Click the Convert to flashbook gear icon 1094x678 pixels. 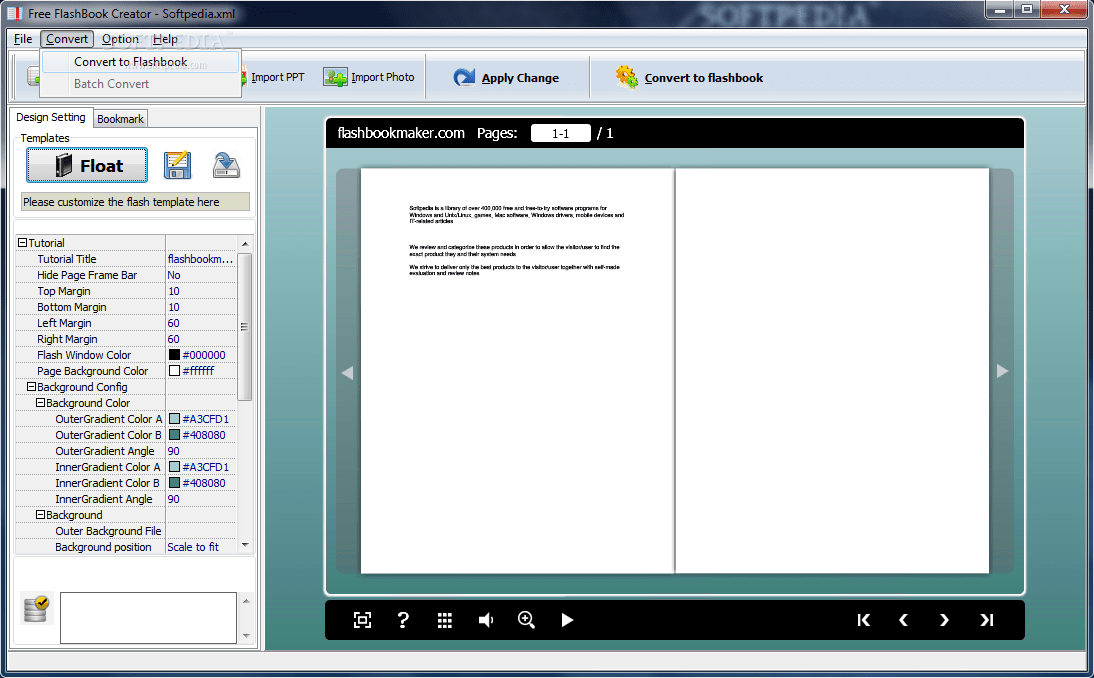click(x=626, y=77)
